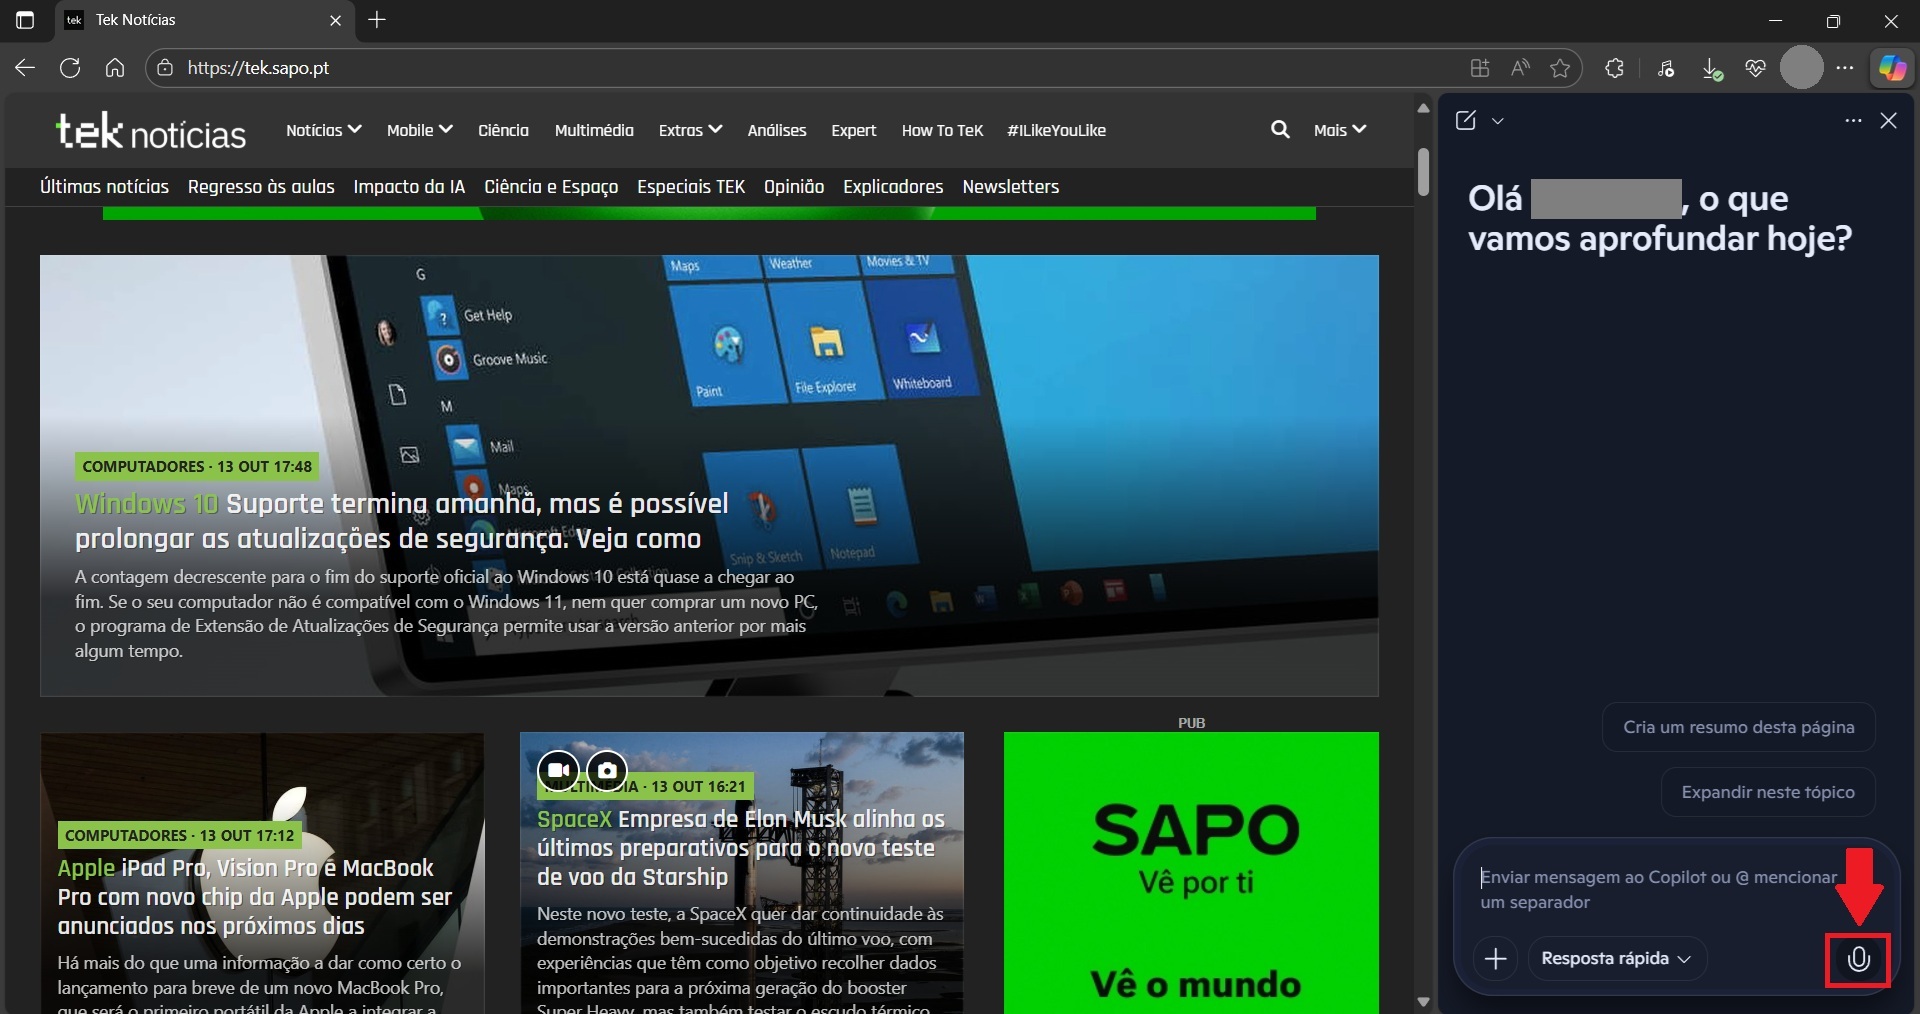Screen dimensions: 1920x1014
Task: Start a new Copilot chat with compose icon
Action: tap(1466, 121)
